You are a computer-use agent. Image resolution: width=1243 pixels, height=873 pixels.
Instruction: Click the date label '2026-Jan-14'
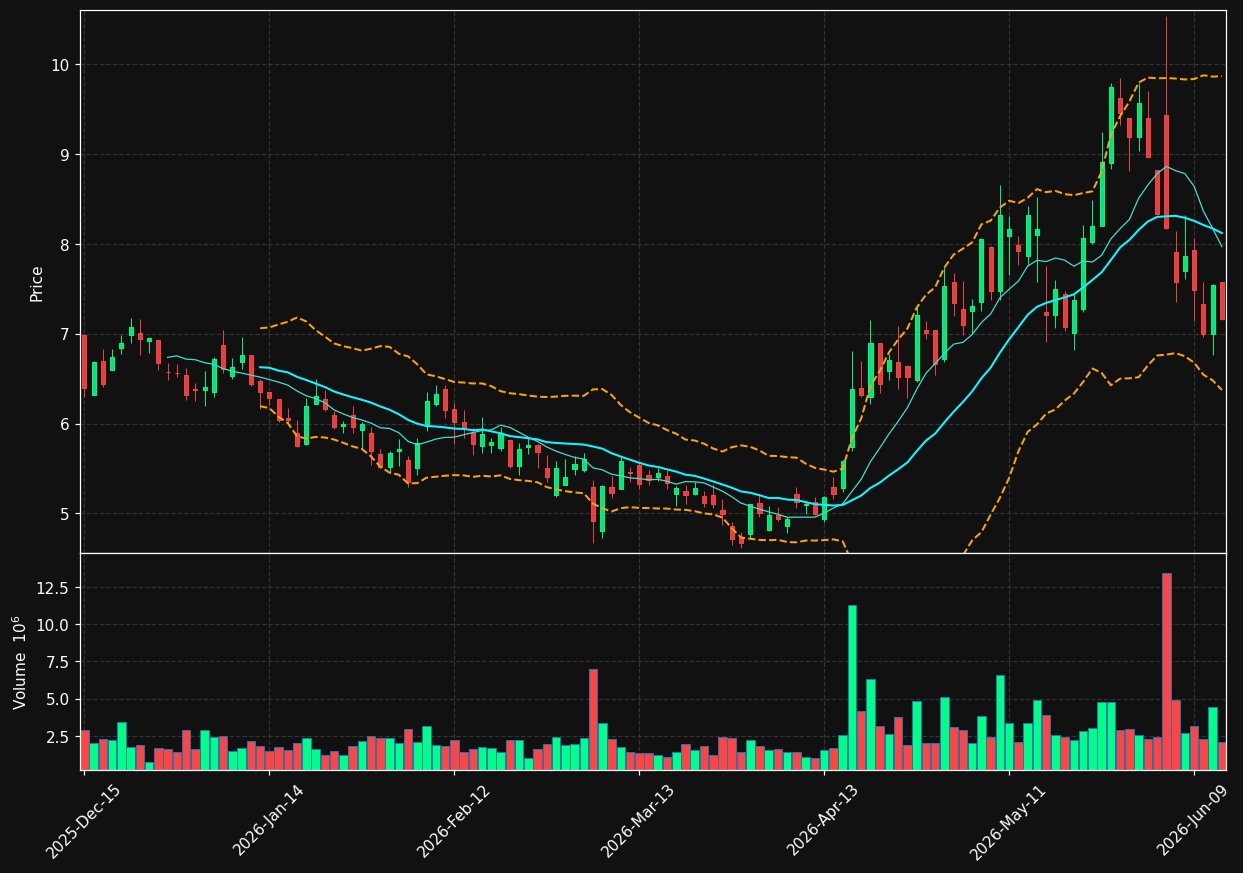click(x=268, y=821)
